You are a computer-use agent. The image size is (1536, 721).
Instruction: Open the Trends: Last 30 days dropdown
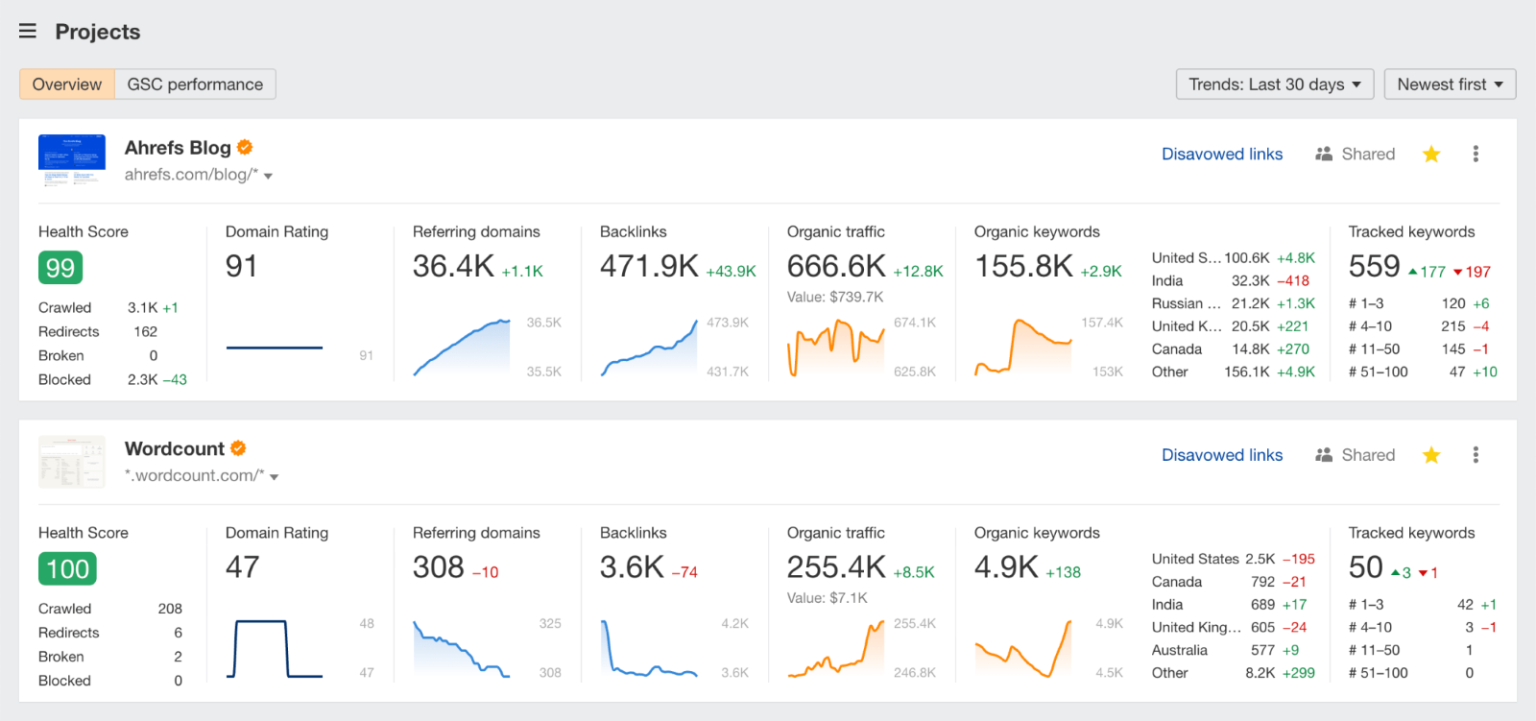pos(1274,84)
